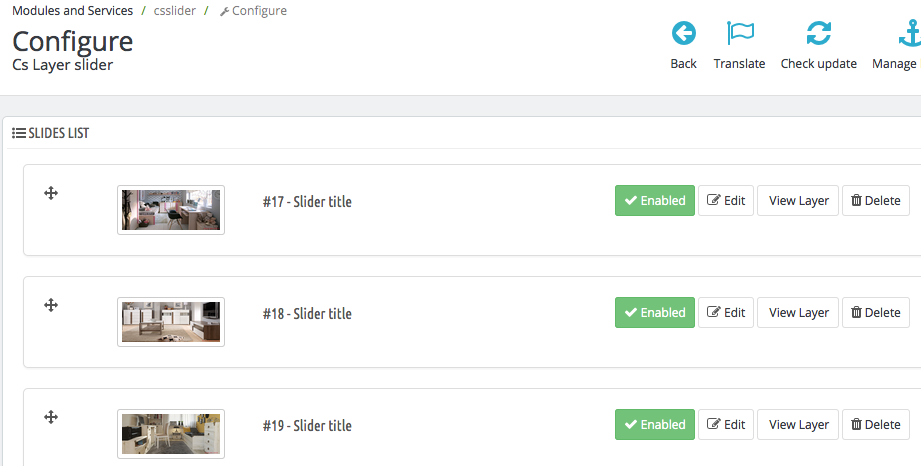Click the Manage anchor icon
The width and height of the screenshot is (921, 466).
pos(908,35)
